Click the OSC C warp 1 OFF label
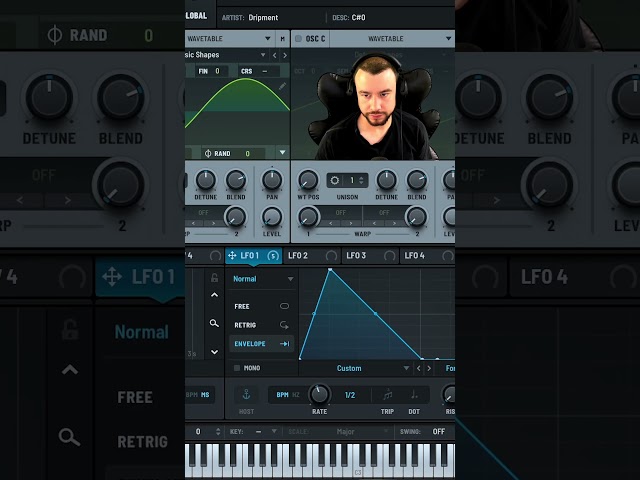640x480 pixels. (x=340, y=213)
